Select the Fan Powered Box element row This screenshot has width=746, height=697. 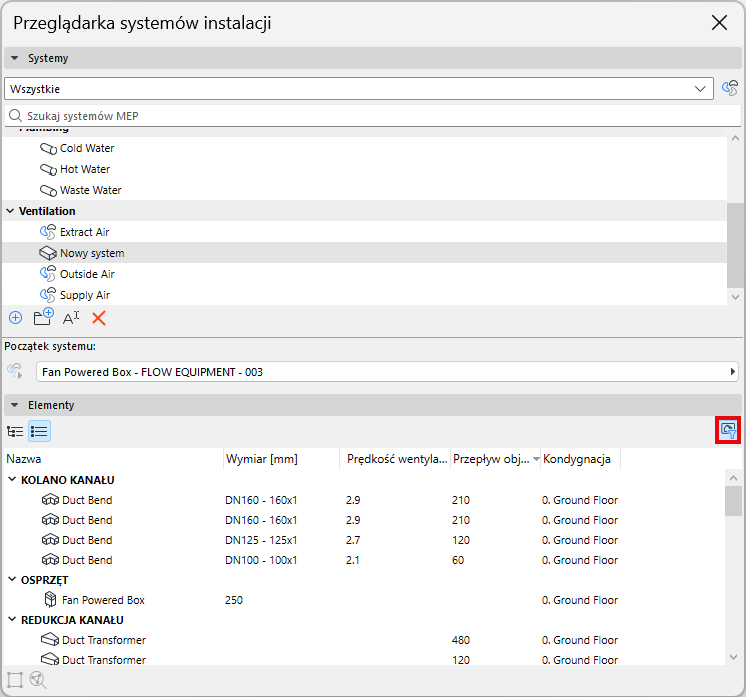364,600
